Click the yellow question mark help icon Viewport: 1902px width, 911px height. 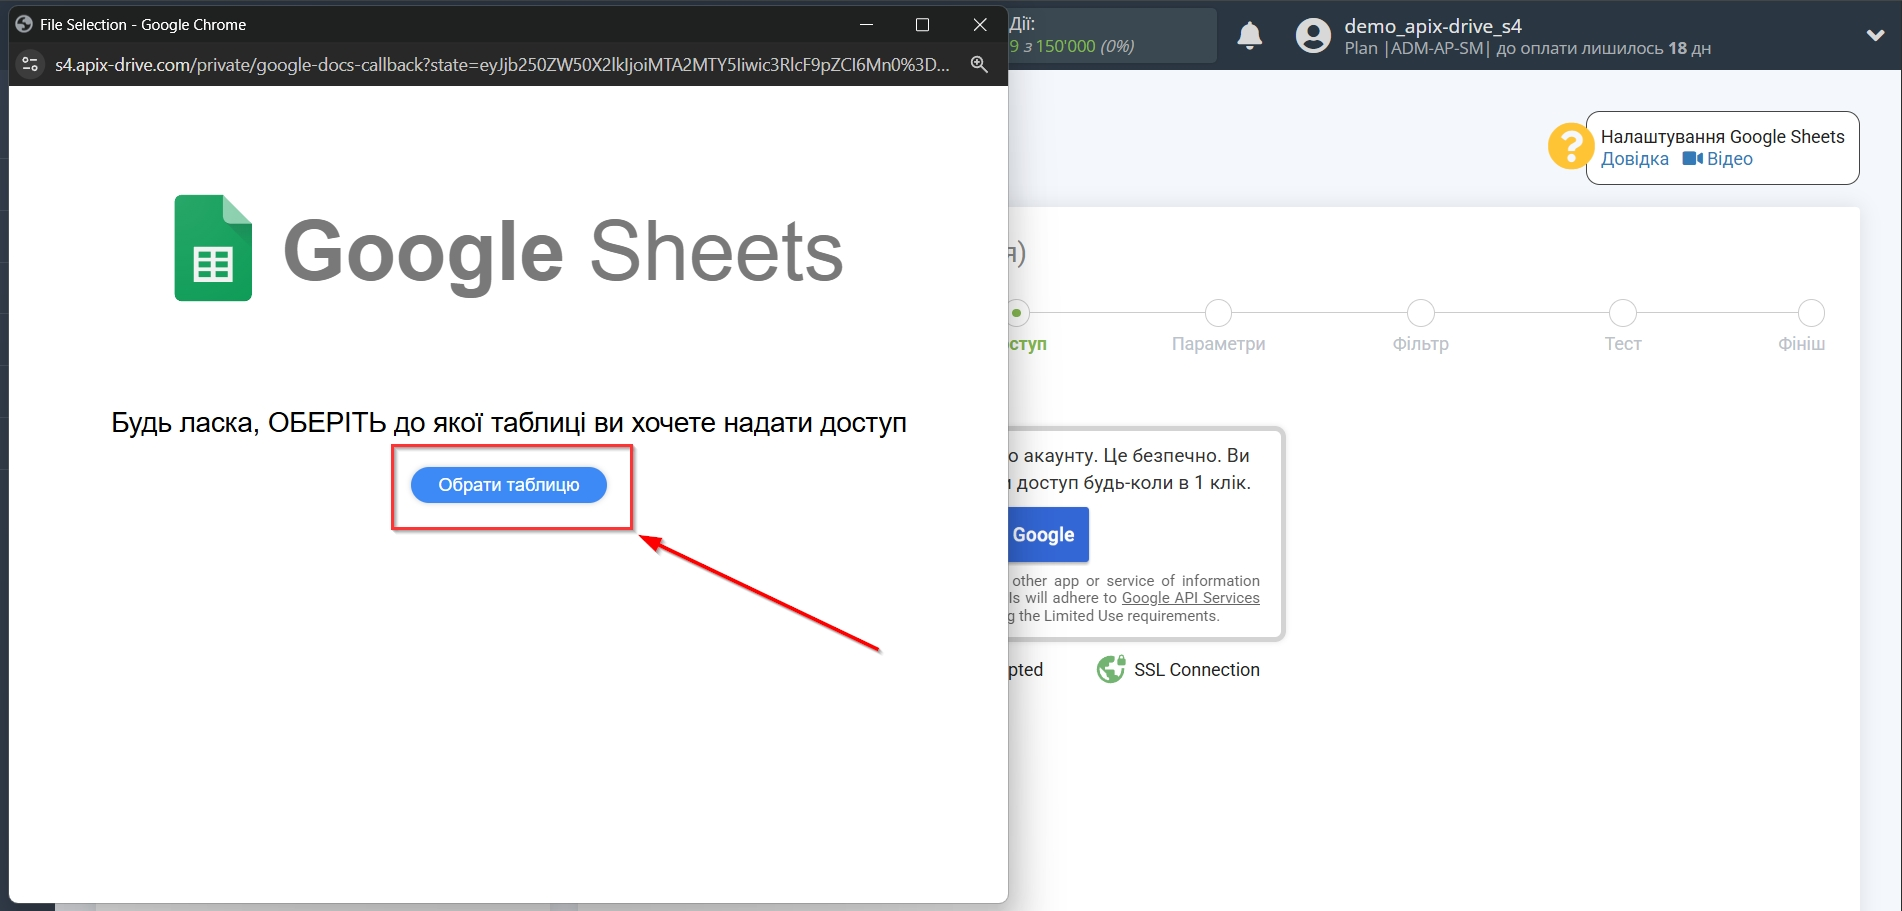click(x=1570, y=146)
